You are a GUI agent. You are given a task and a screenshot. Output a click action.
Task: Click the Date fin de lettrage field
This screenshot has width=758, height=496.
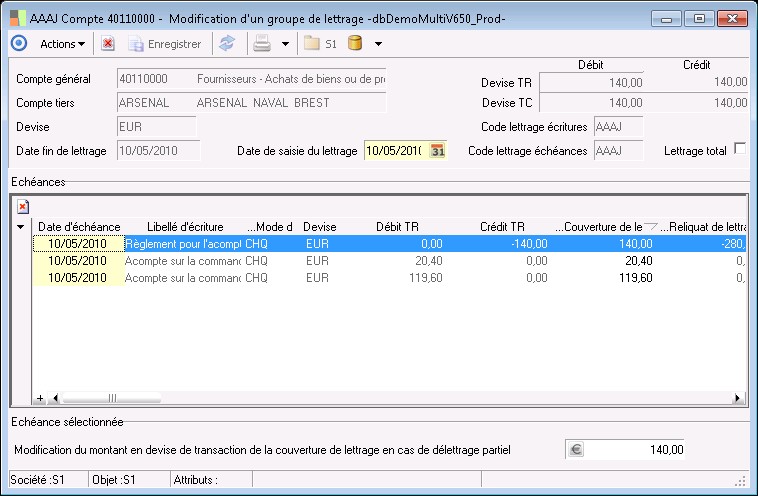[x=158, y=151]
